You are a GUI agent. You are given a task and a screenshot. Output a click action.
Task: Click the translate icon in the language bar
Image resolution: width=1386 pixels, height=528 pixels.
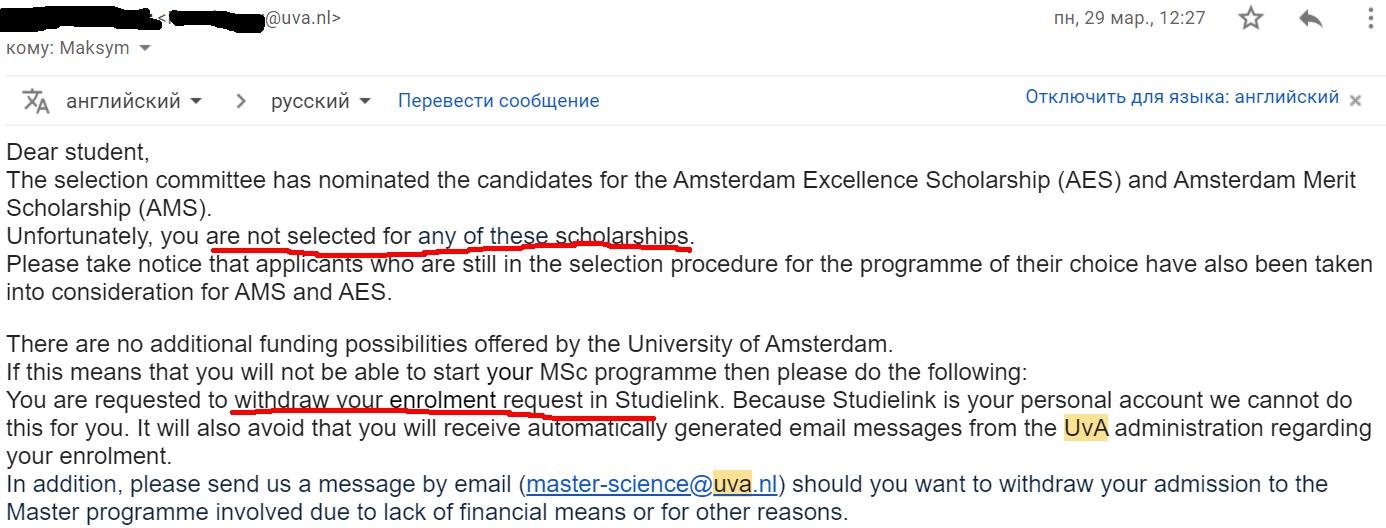36,101
